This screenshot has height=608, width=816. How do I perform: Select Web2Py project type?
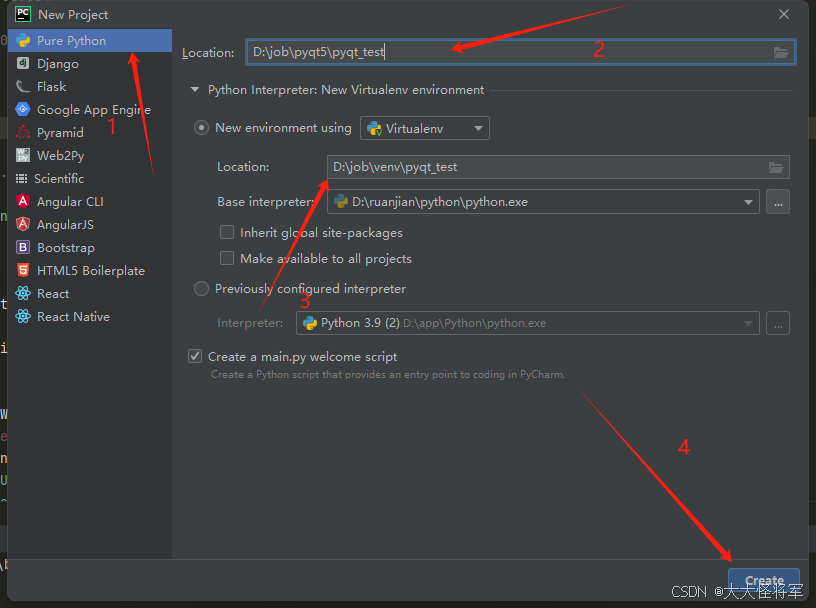click(90, 155)
